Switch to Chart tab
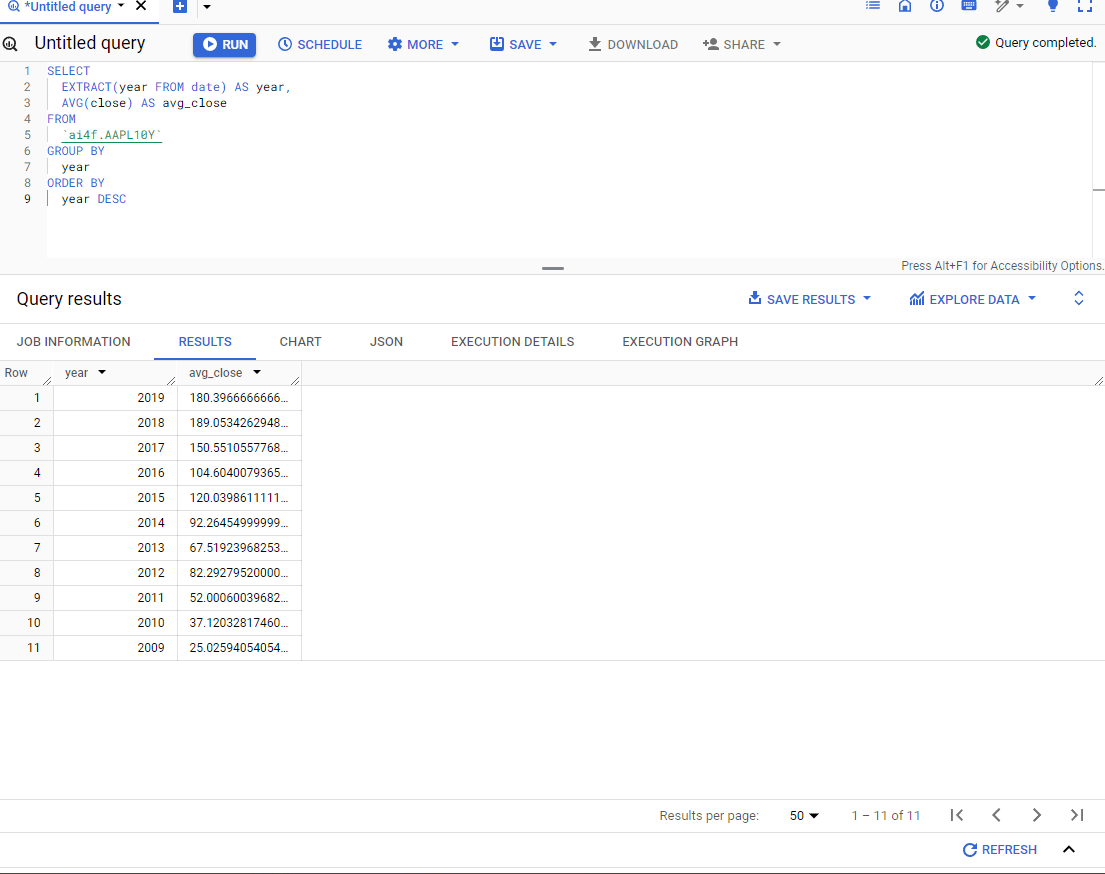1105x874 pixels. [300, 342]
